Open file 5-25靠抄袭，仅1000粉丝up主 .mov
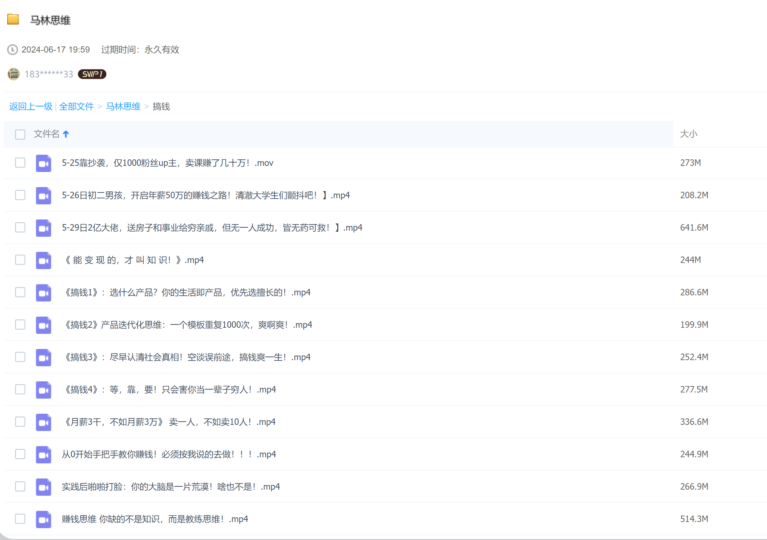 [x=167, y=163]
